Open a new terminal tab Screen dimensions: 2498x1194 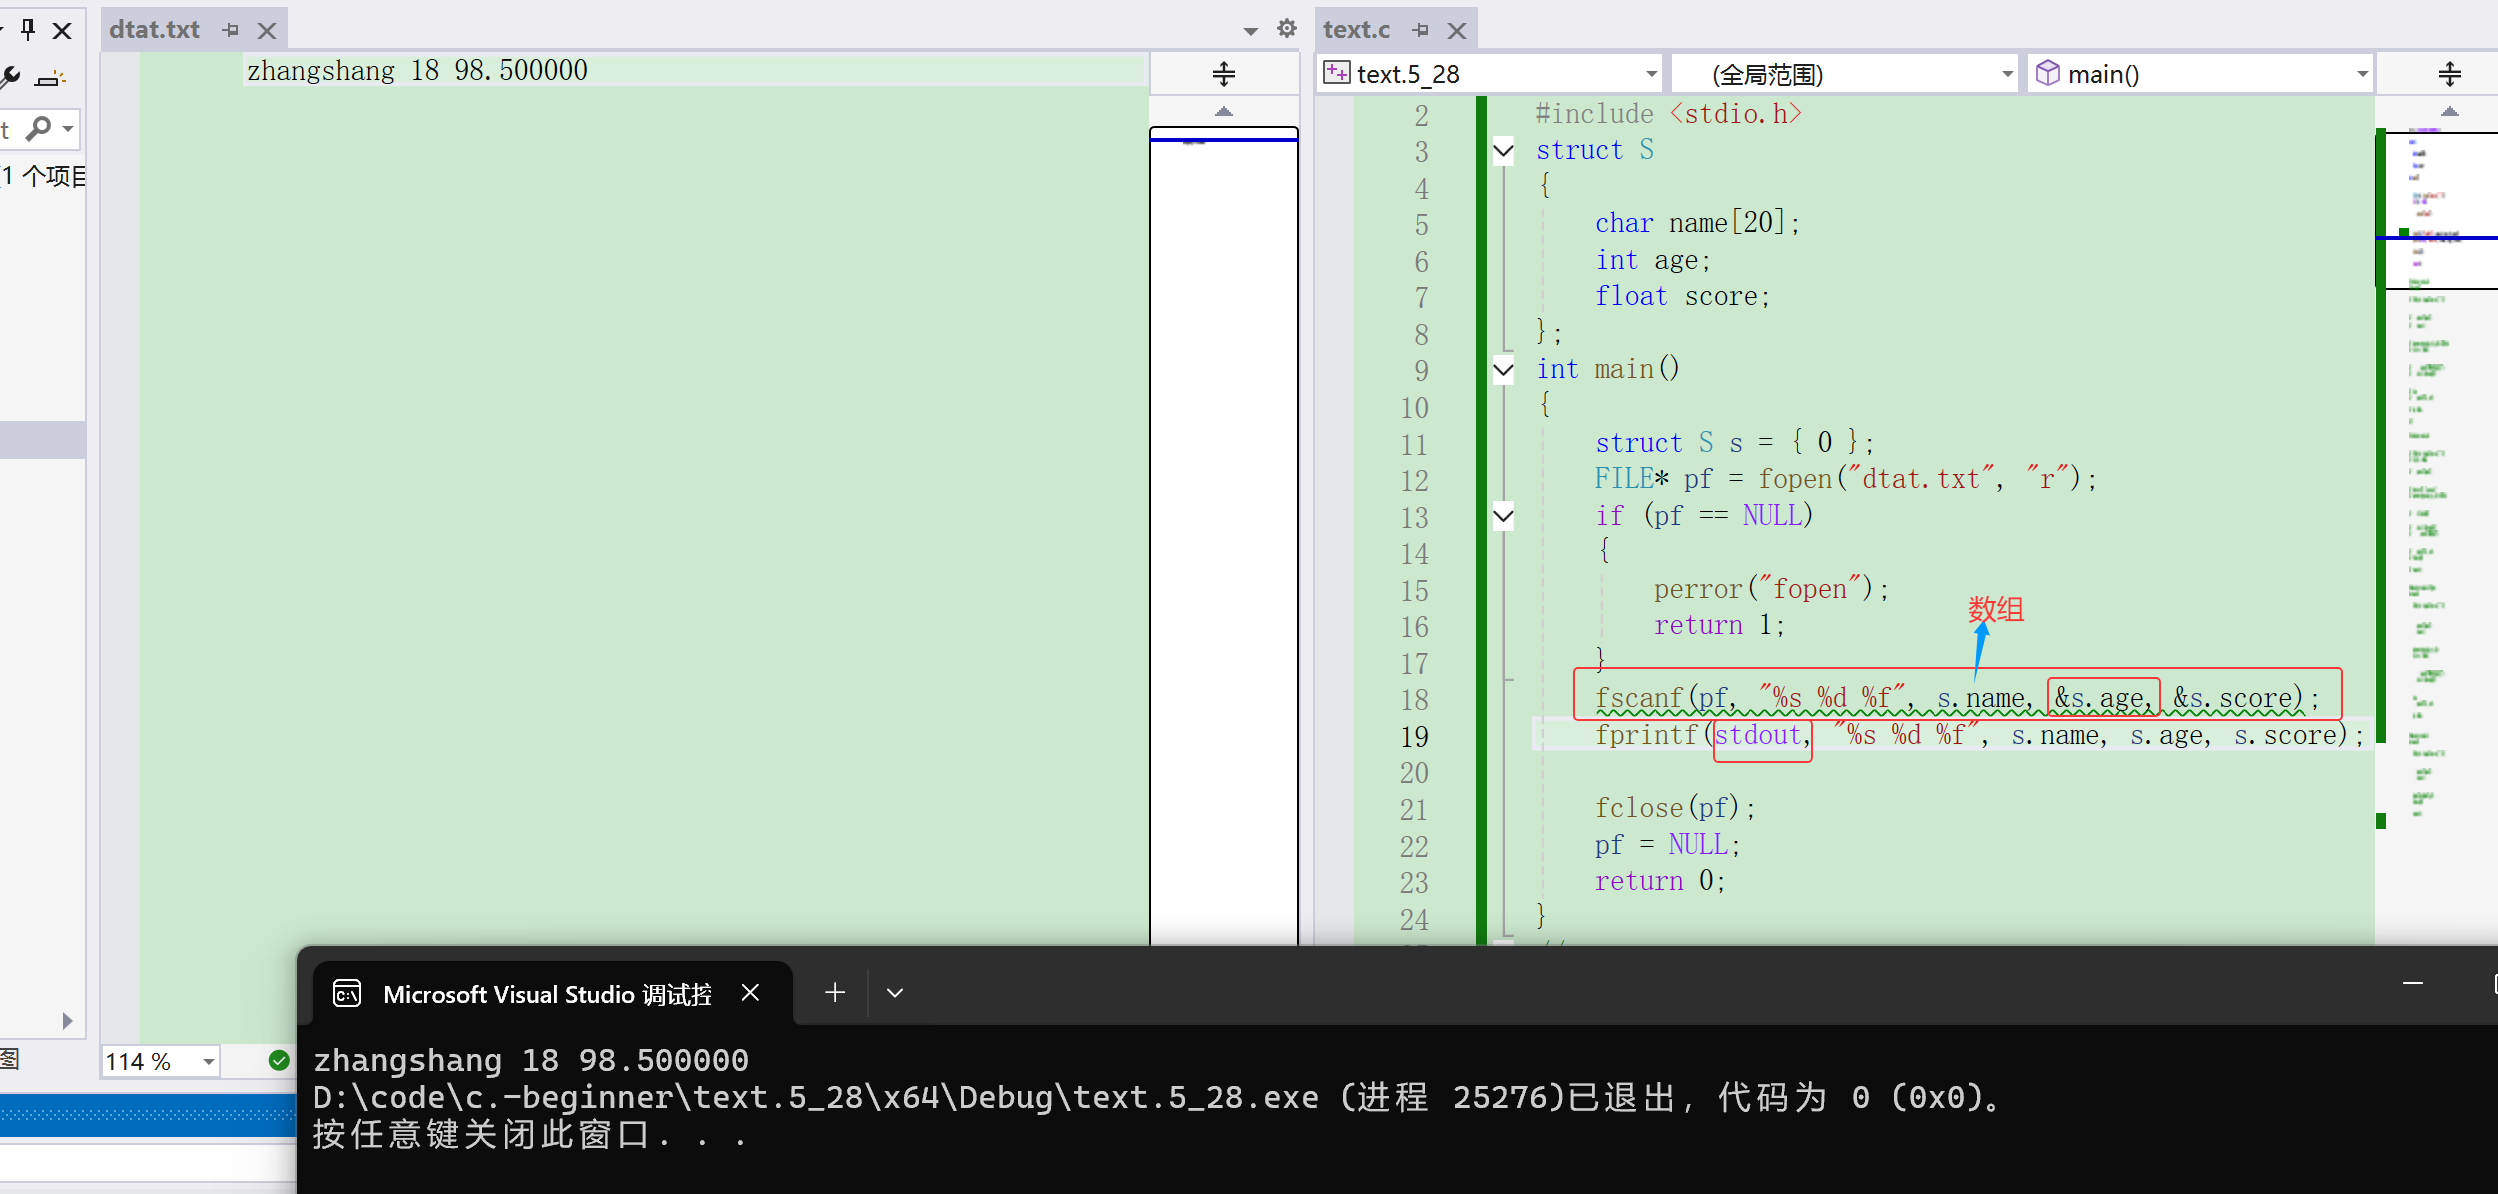835,992
